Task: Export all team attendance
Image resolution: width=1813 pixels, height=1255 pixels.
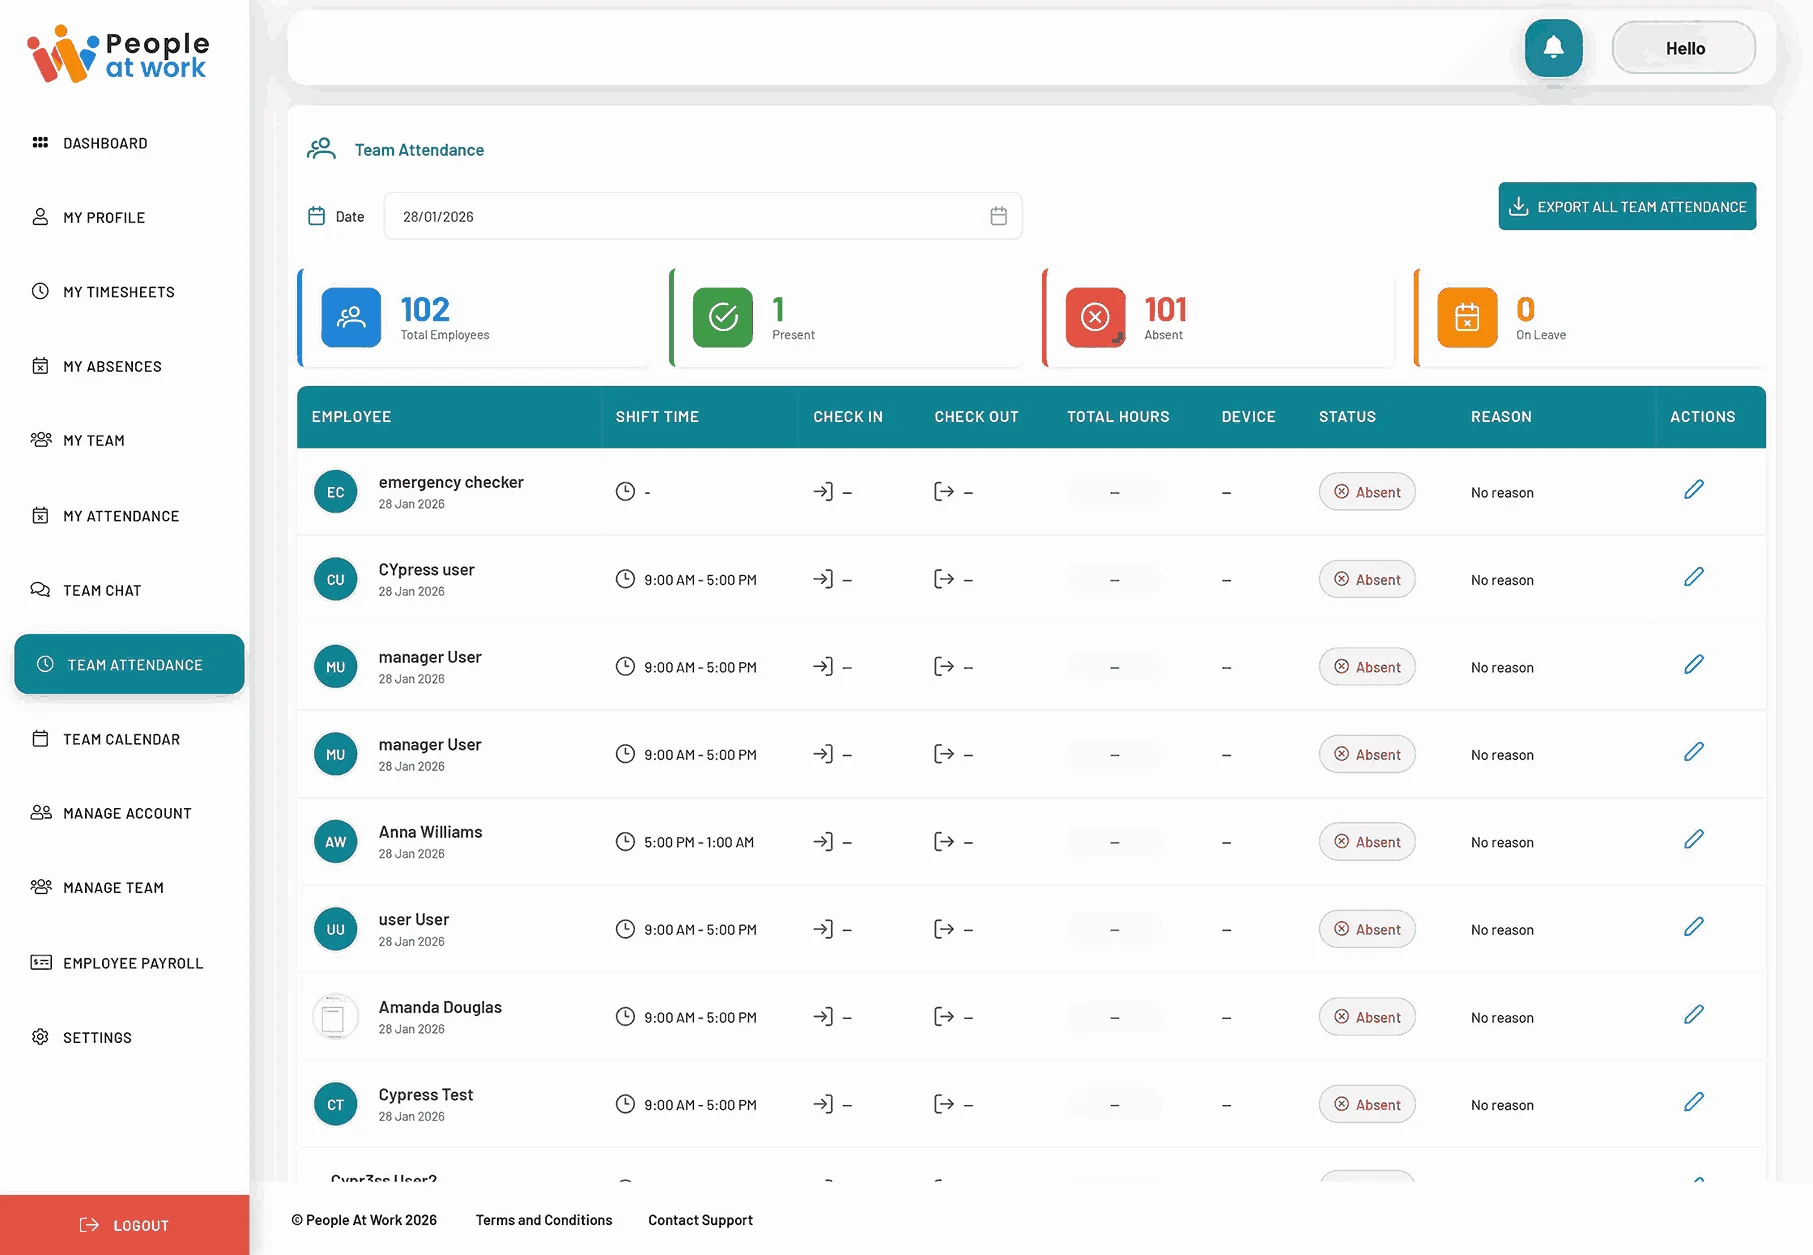Action: 1627,206
